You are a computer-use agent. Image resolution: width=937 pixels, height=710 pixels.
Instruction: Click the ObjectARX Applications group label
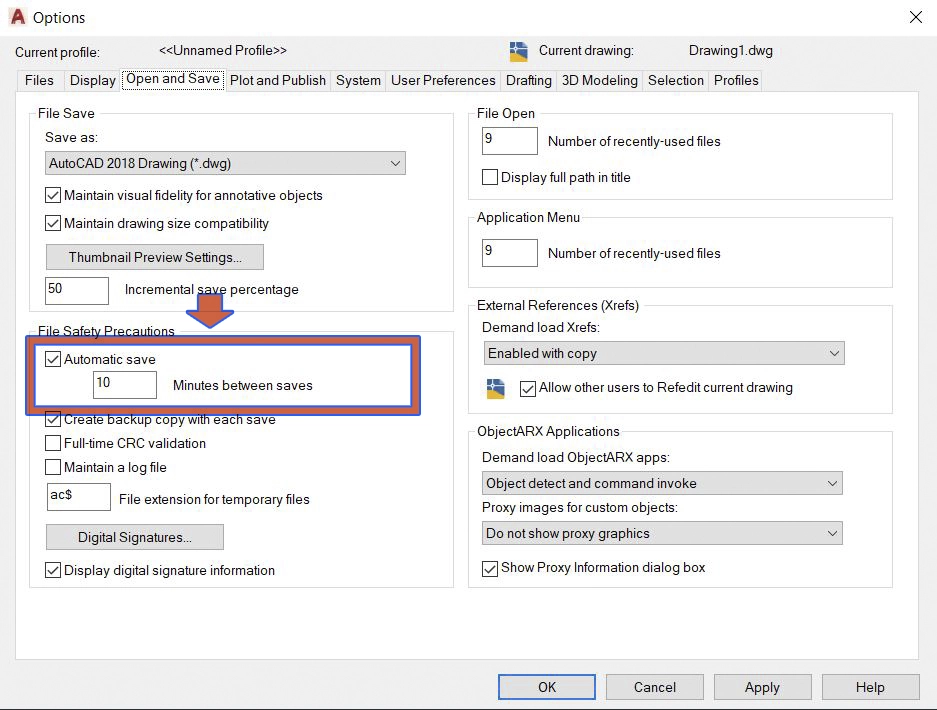point(548,431)
